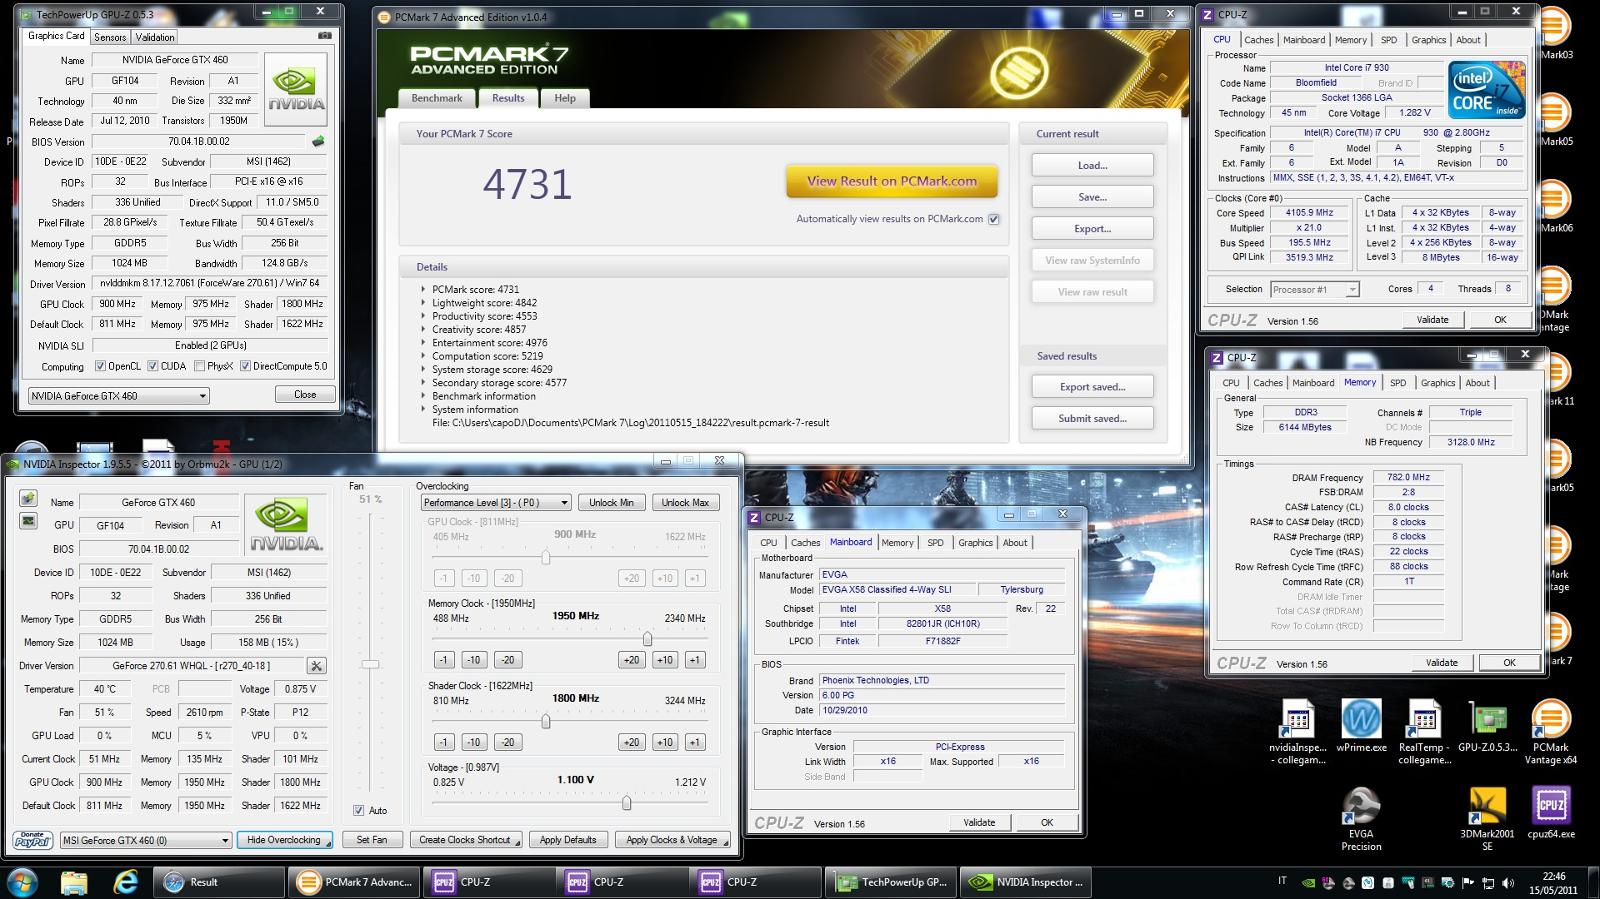Image resolution: width=1600 pixels, height=899 pixels.
Task: Click the PayPal Donate button in NVIDIA Inspector
Action: tap(33, 840)
